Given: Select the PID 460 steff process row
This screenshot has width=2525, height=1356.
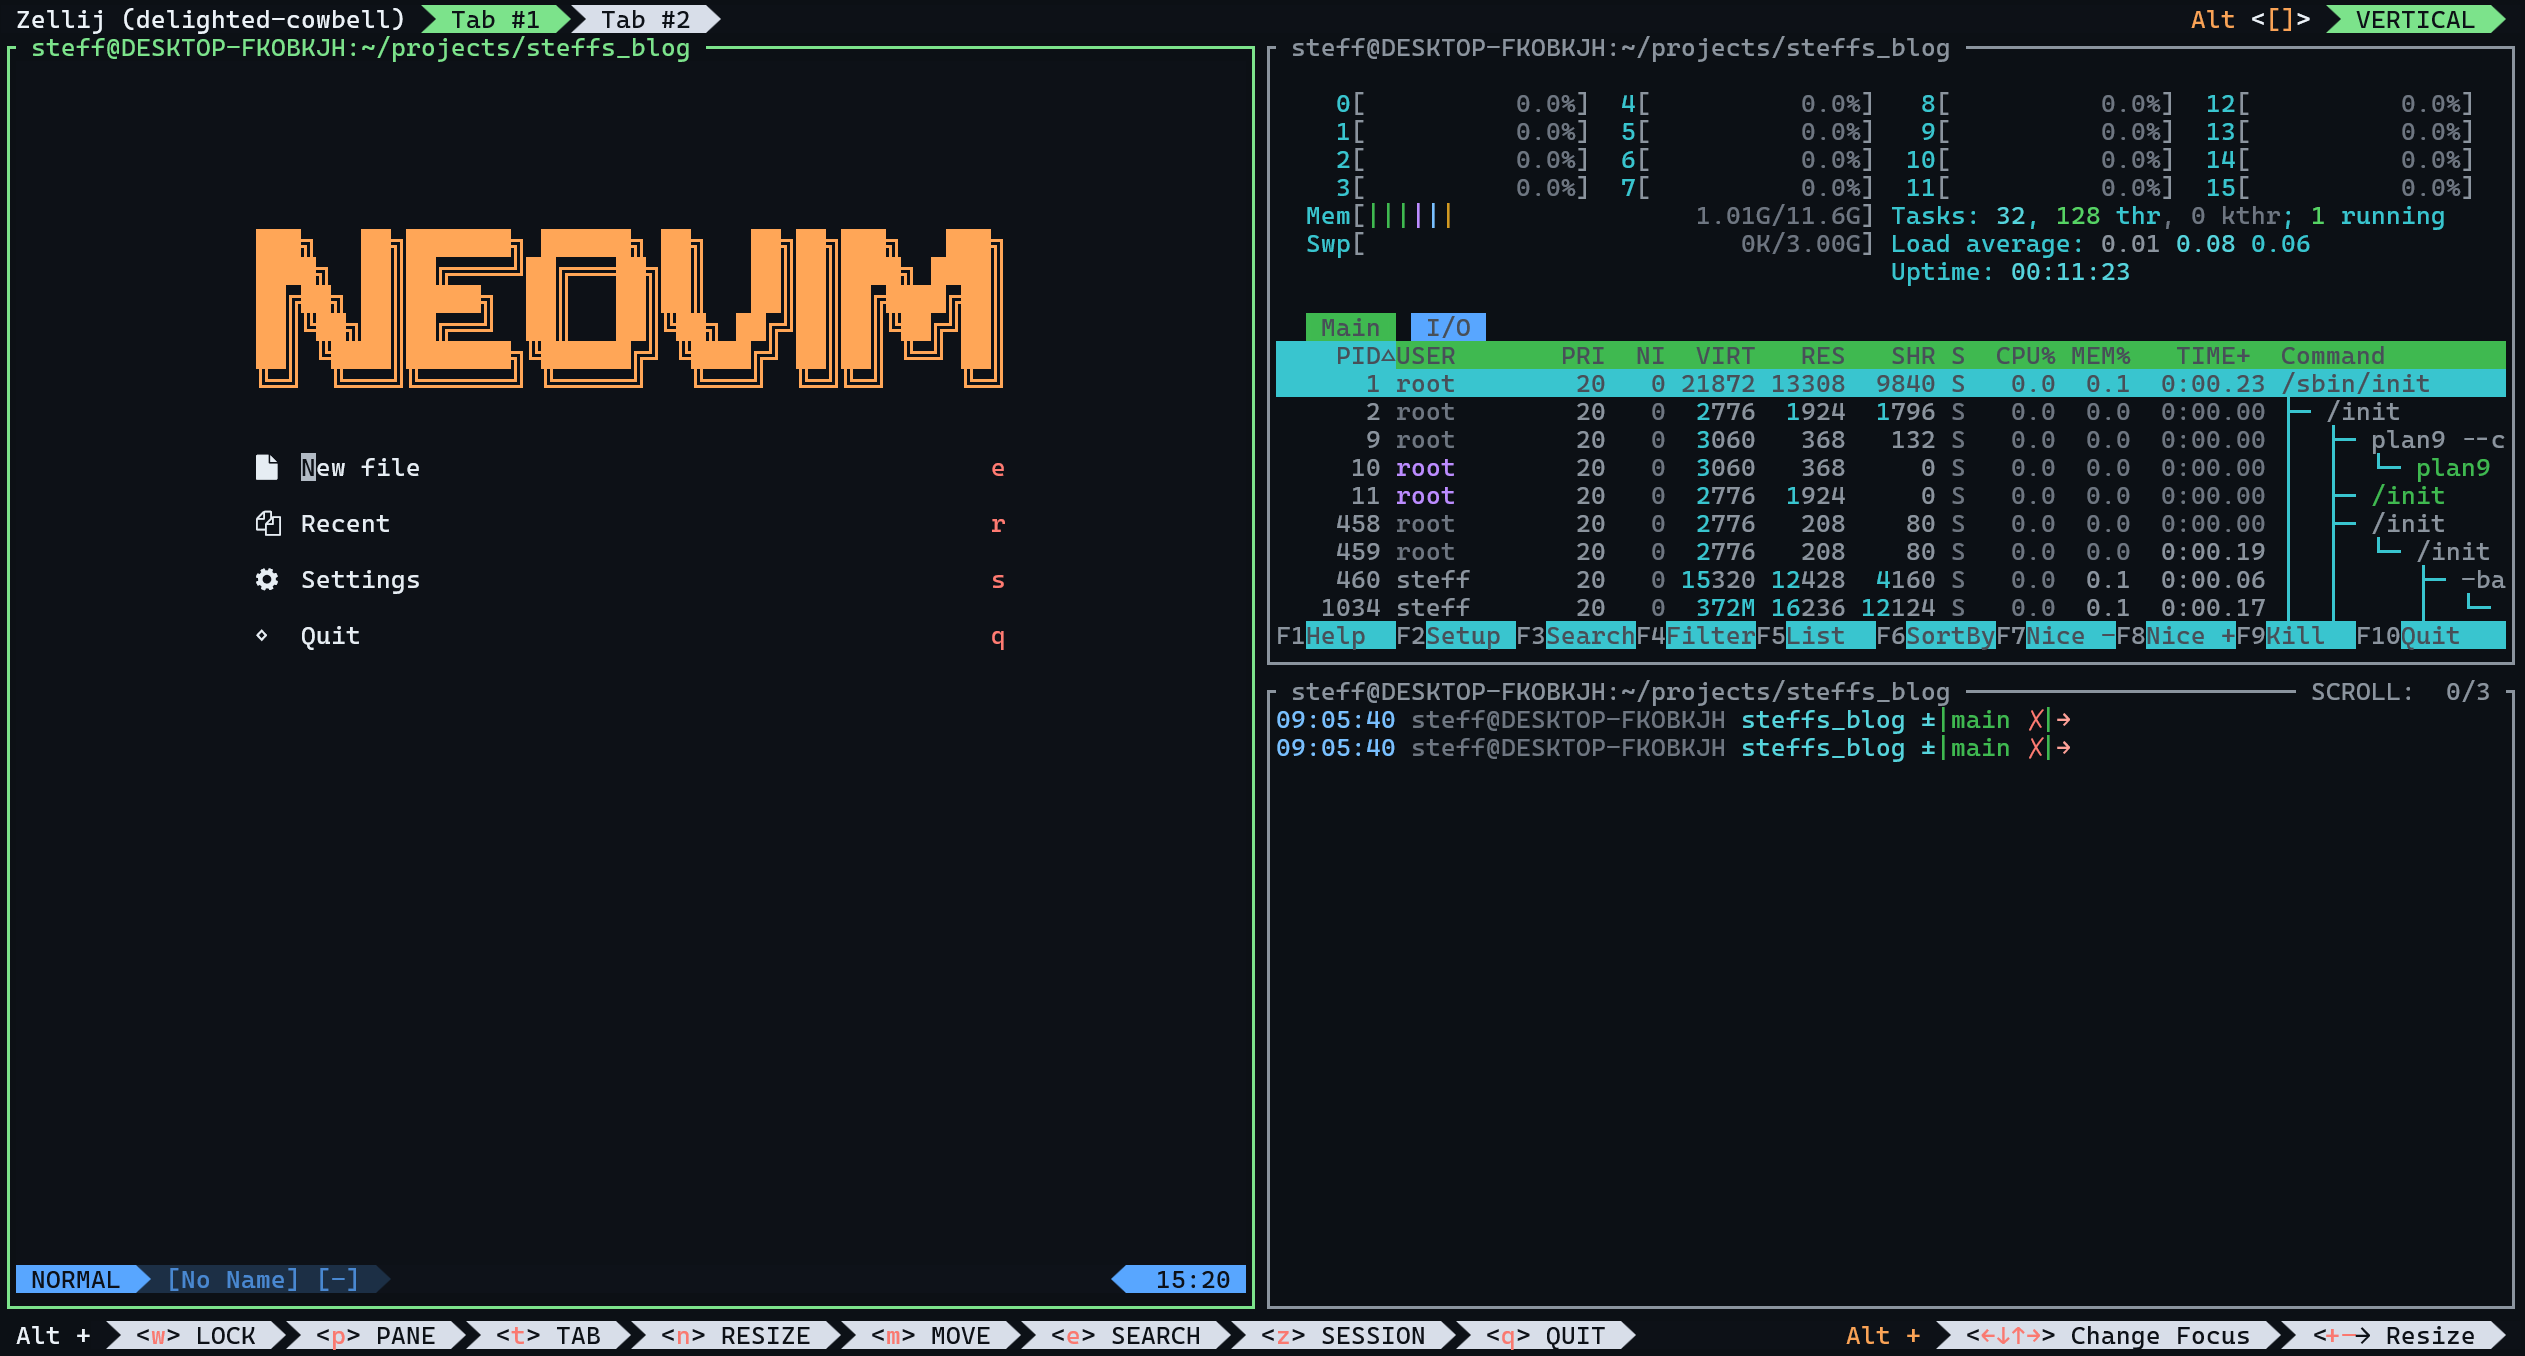Looking at the screenshot, I should click(1891, 580).
